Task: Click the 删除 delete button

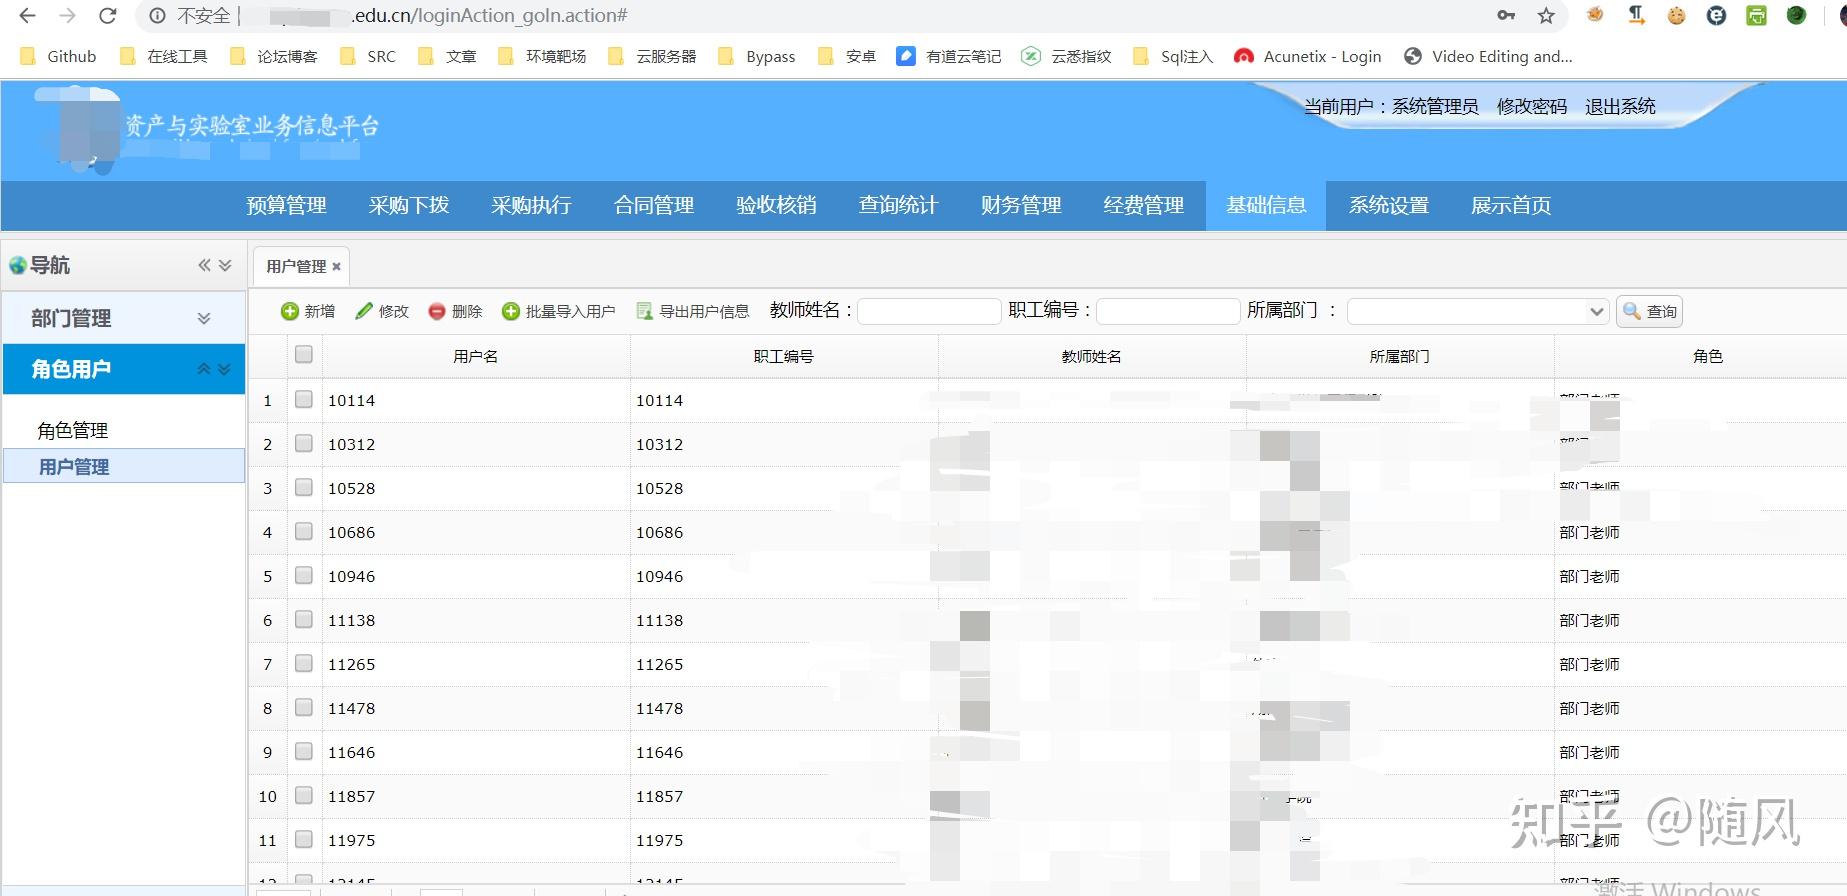Action: tap(455, 311)
